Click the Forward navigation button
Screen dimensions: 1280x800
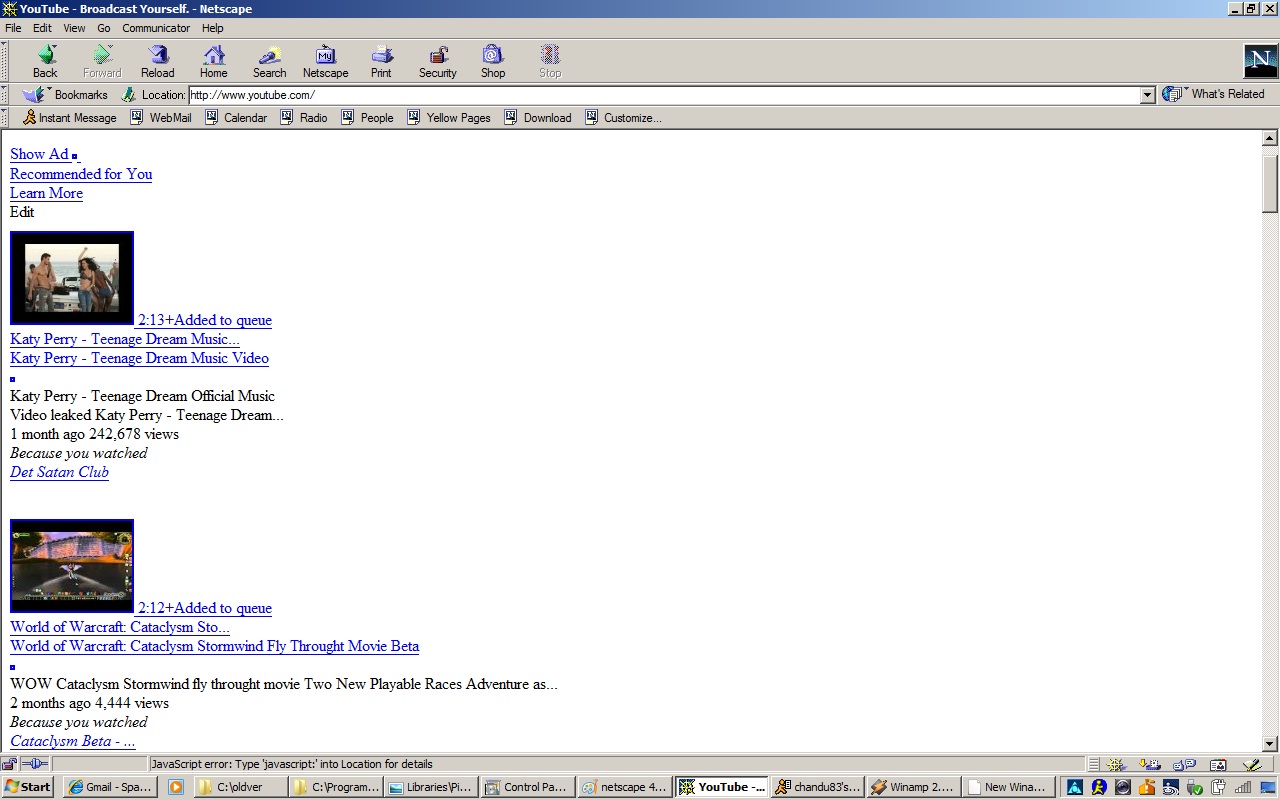pos(102,61)
